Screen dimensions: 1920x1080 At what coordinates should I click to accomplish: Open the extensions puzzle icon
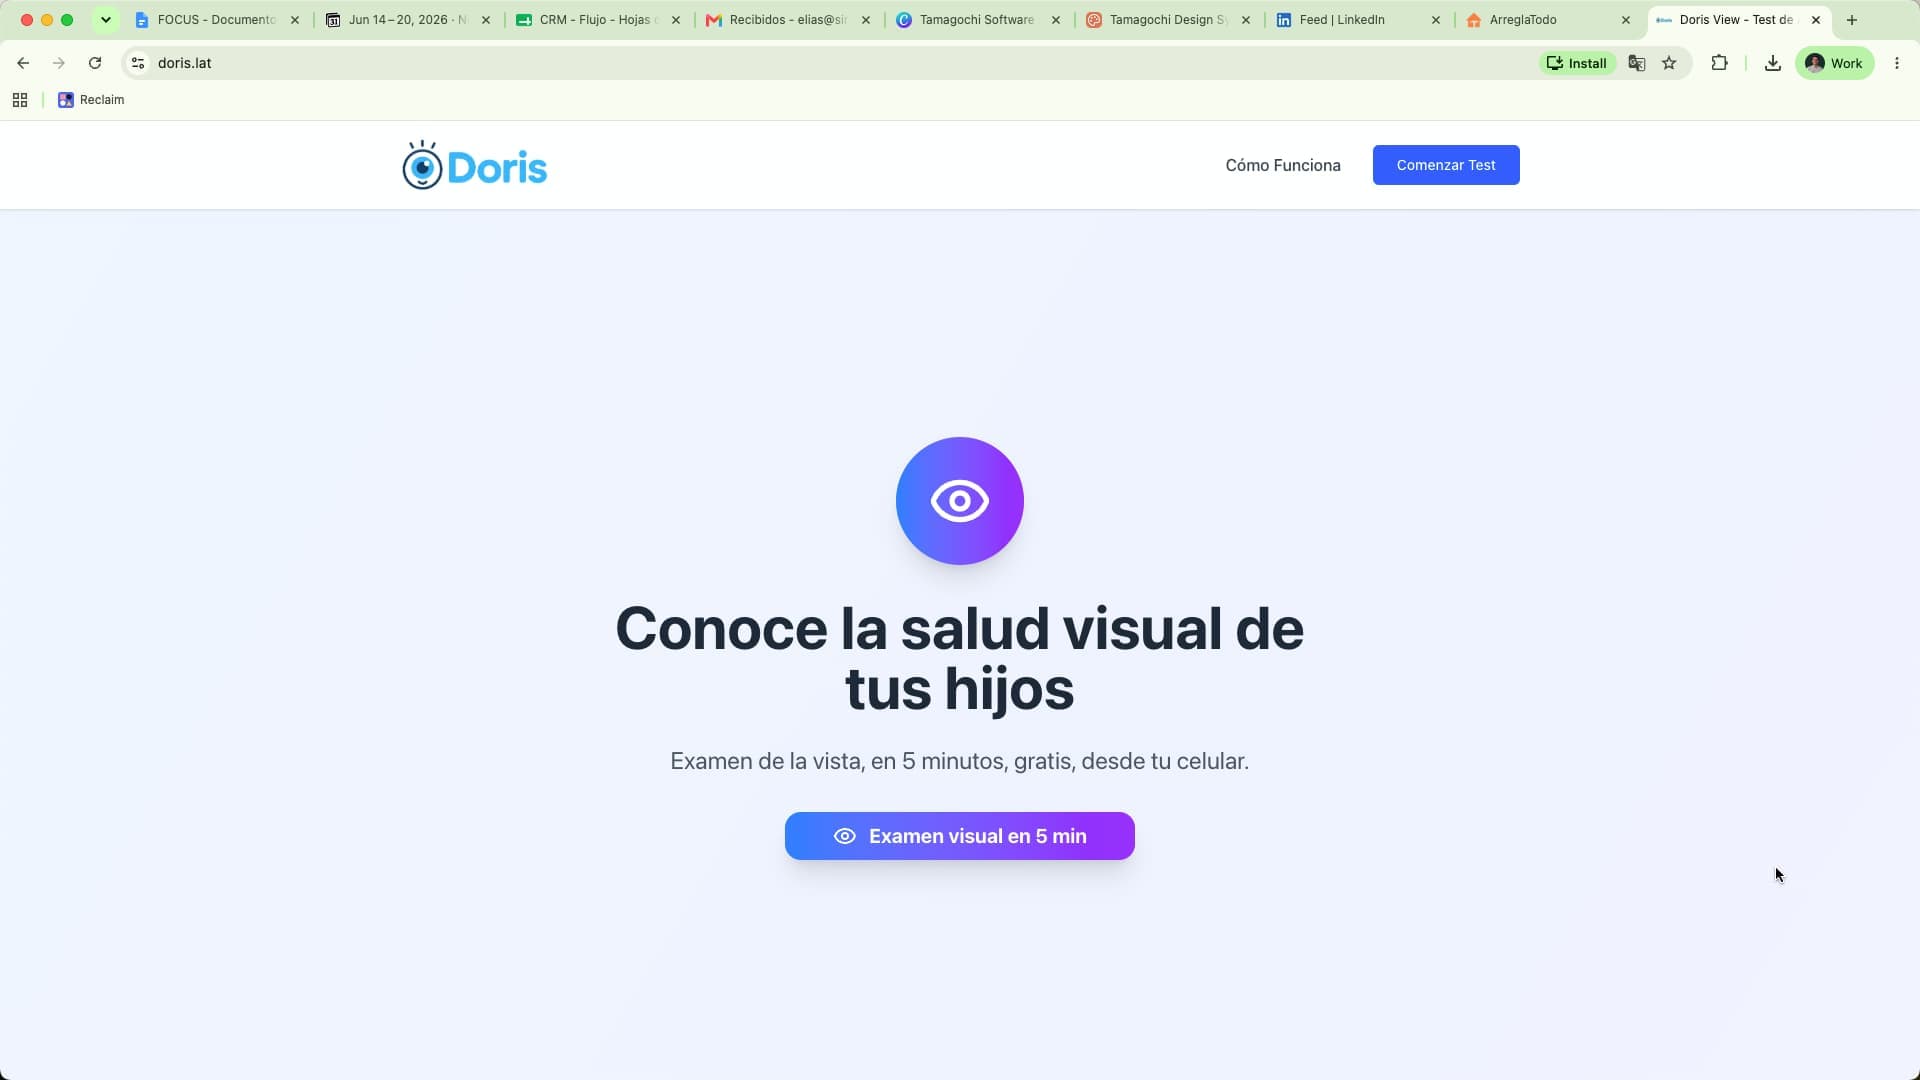point(1719,63)
